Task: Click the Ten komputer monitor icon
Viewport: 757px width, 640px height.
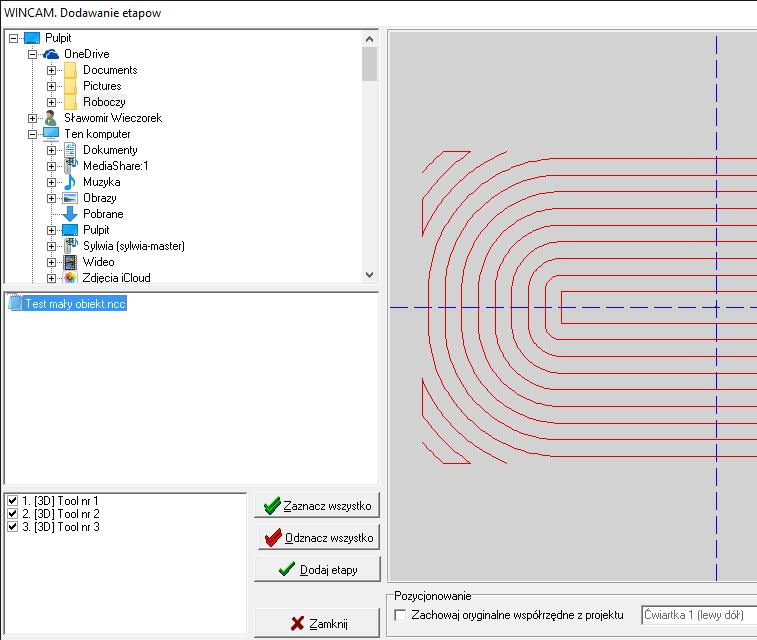Action: pos(51,134)
